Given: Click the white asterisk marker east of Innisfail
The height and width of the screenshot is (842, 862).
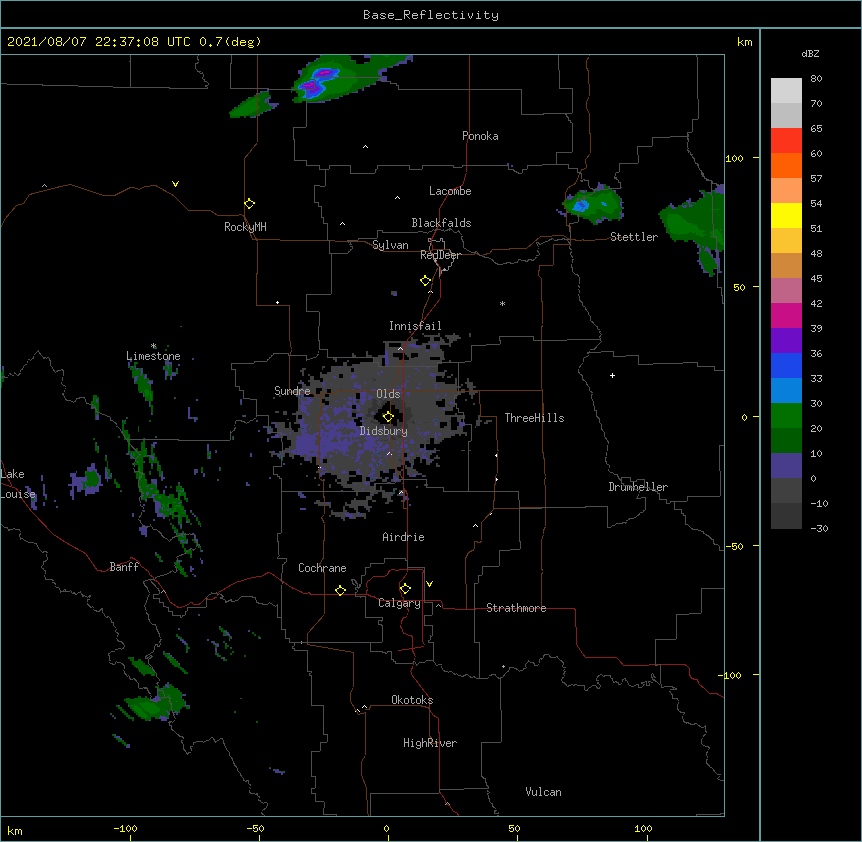Looking at the screenshot, I should [502, 303].
